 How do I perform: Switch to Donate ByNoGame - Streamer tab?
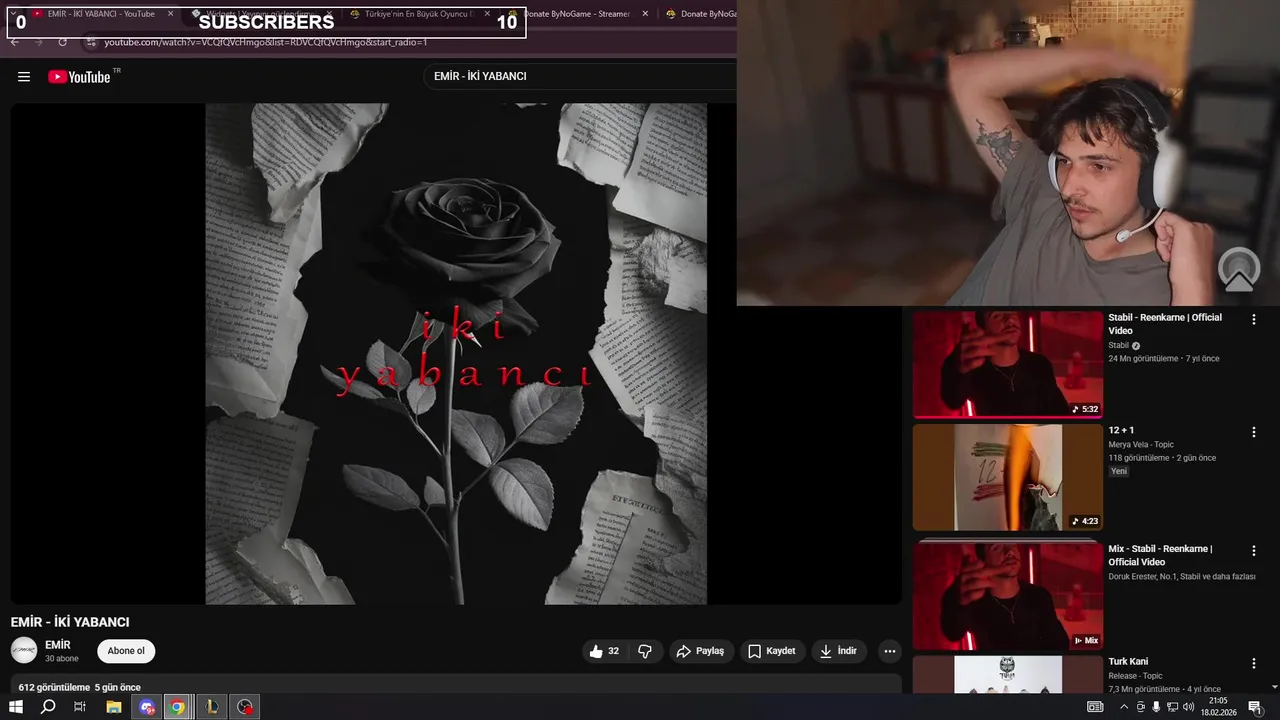pyautogui.click(x=575, y=14)
